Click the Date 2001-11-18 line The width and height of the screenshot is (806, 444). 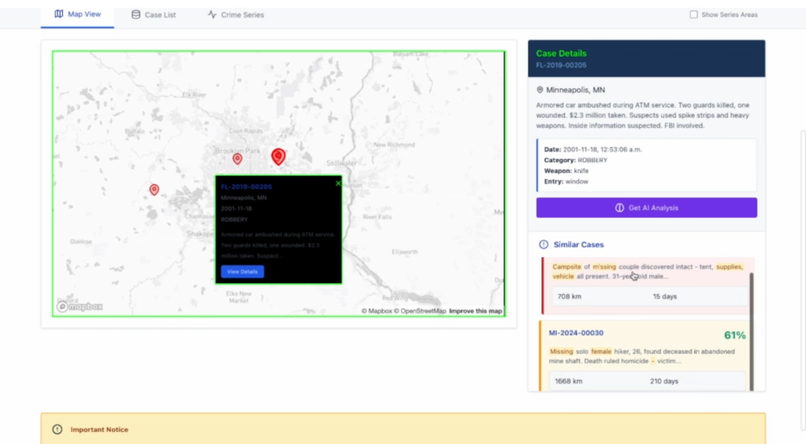tap(593, 150)
